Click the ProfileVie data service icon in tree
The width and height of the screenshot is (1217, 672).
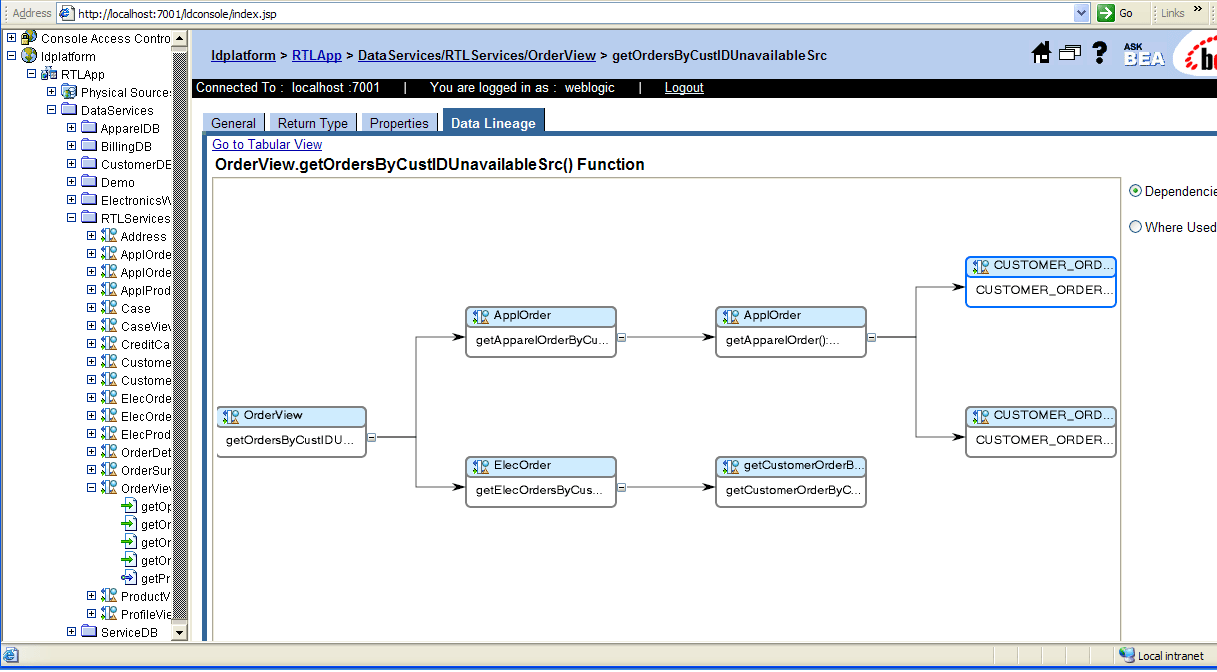click(x=109, y=614)
